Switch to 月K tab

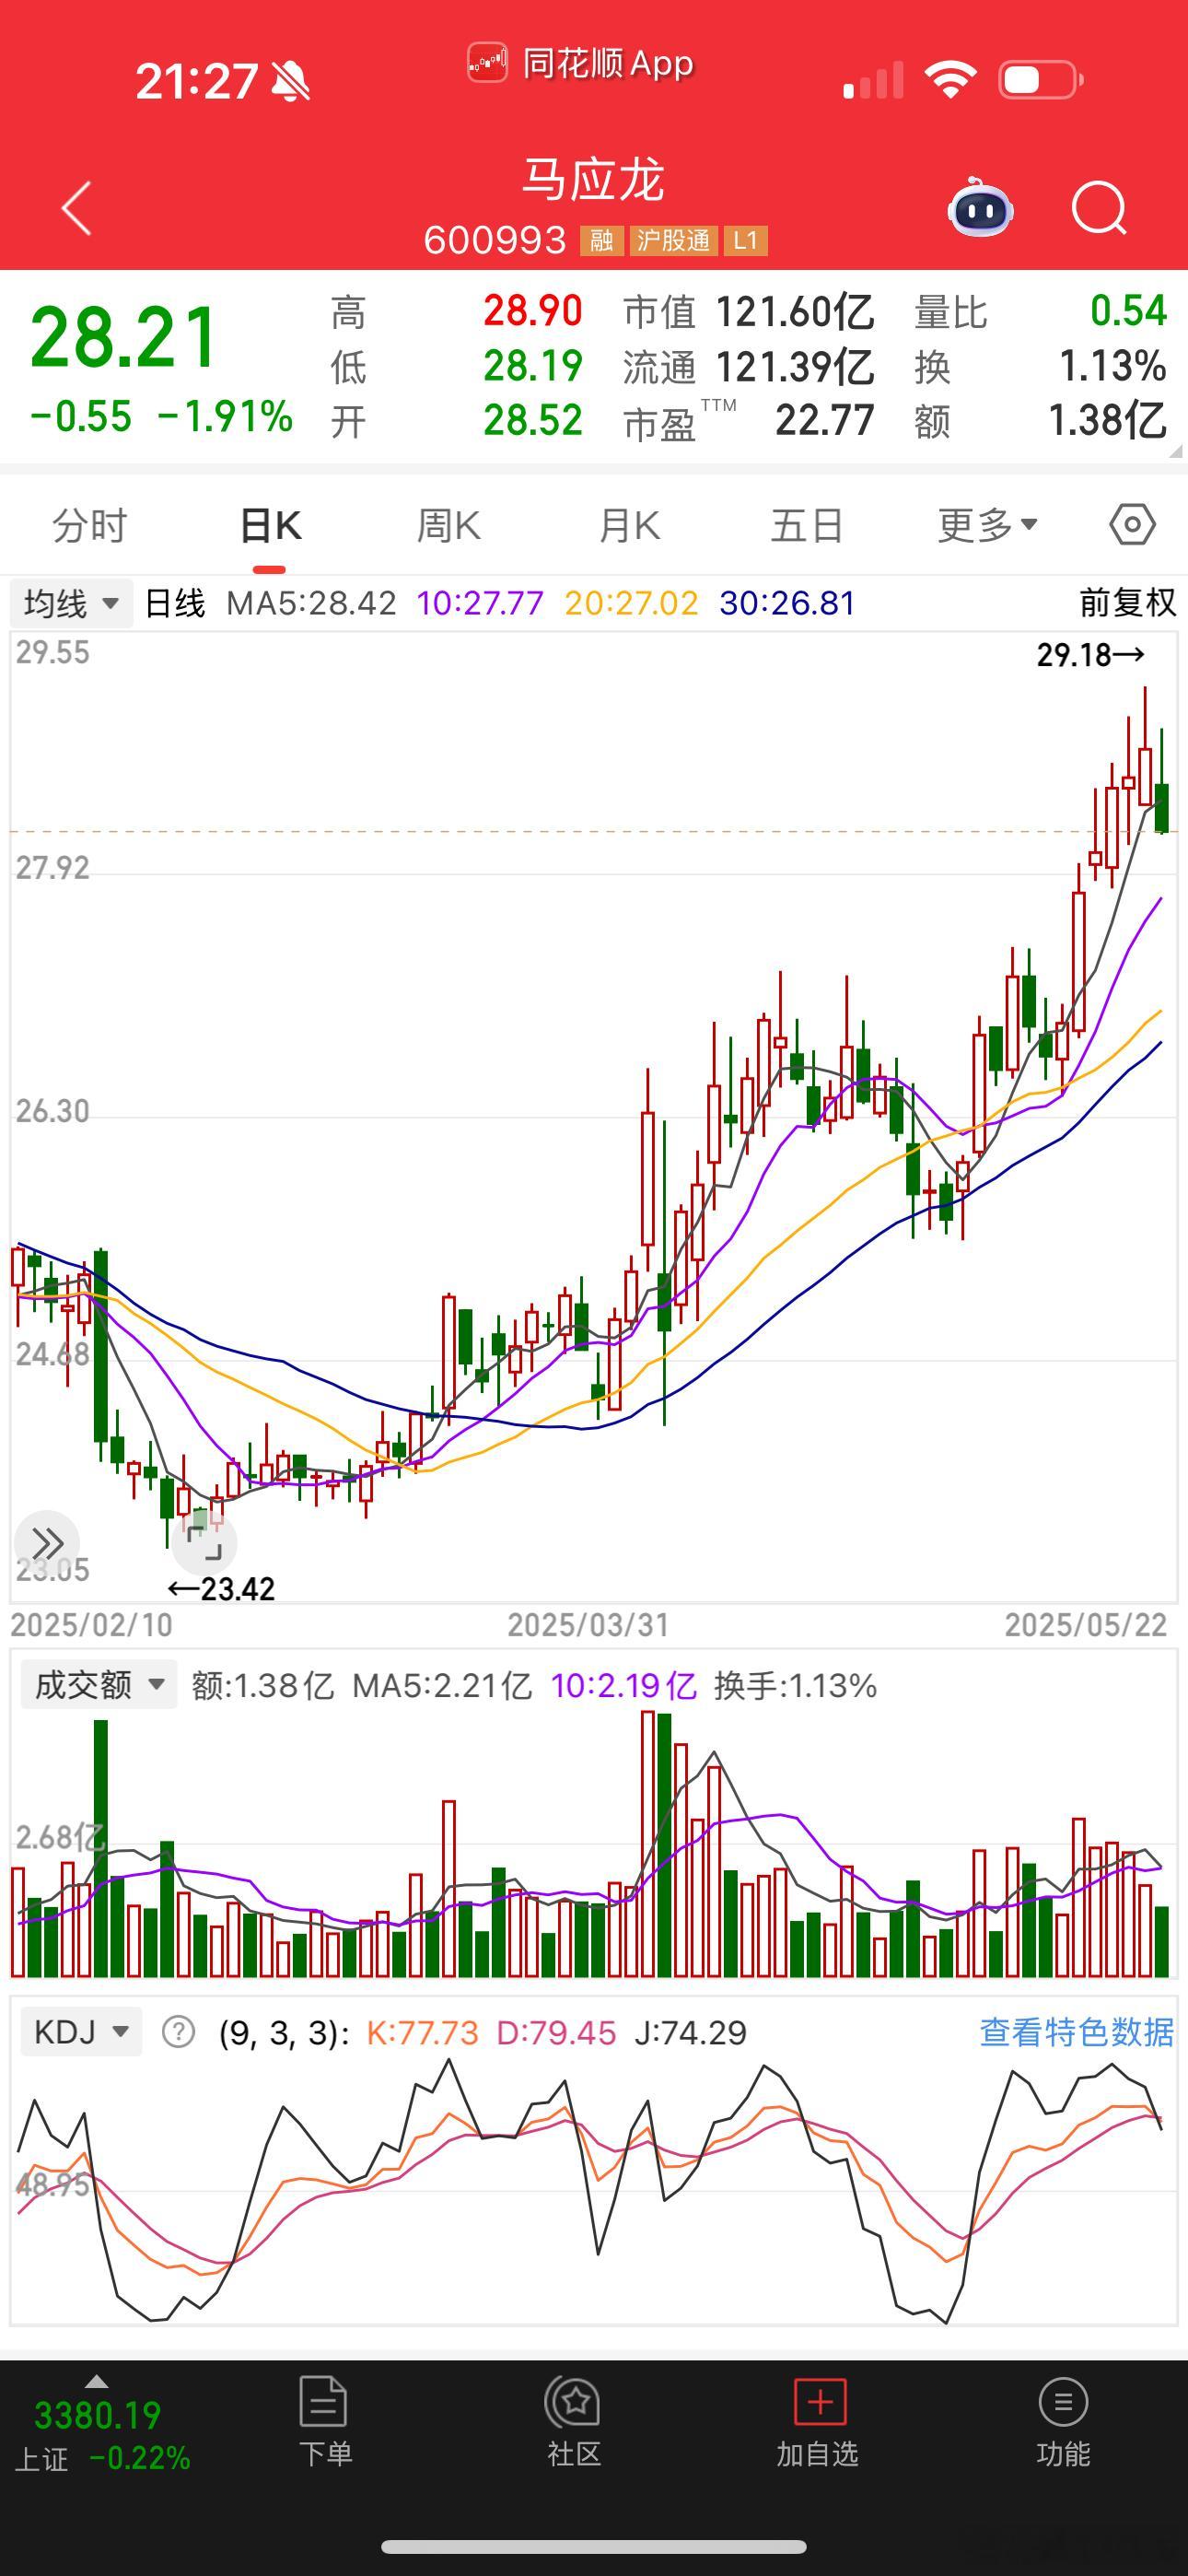[629, 525]
